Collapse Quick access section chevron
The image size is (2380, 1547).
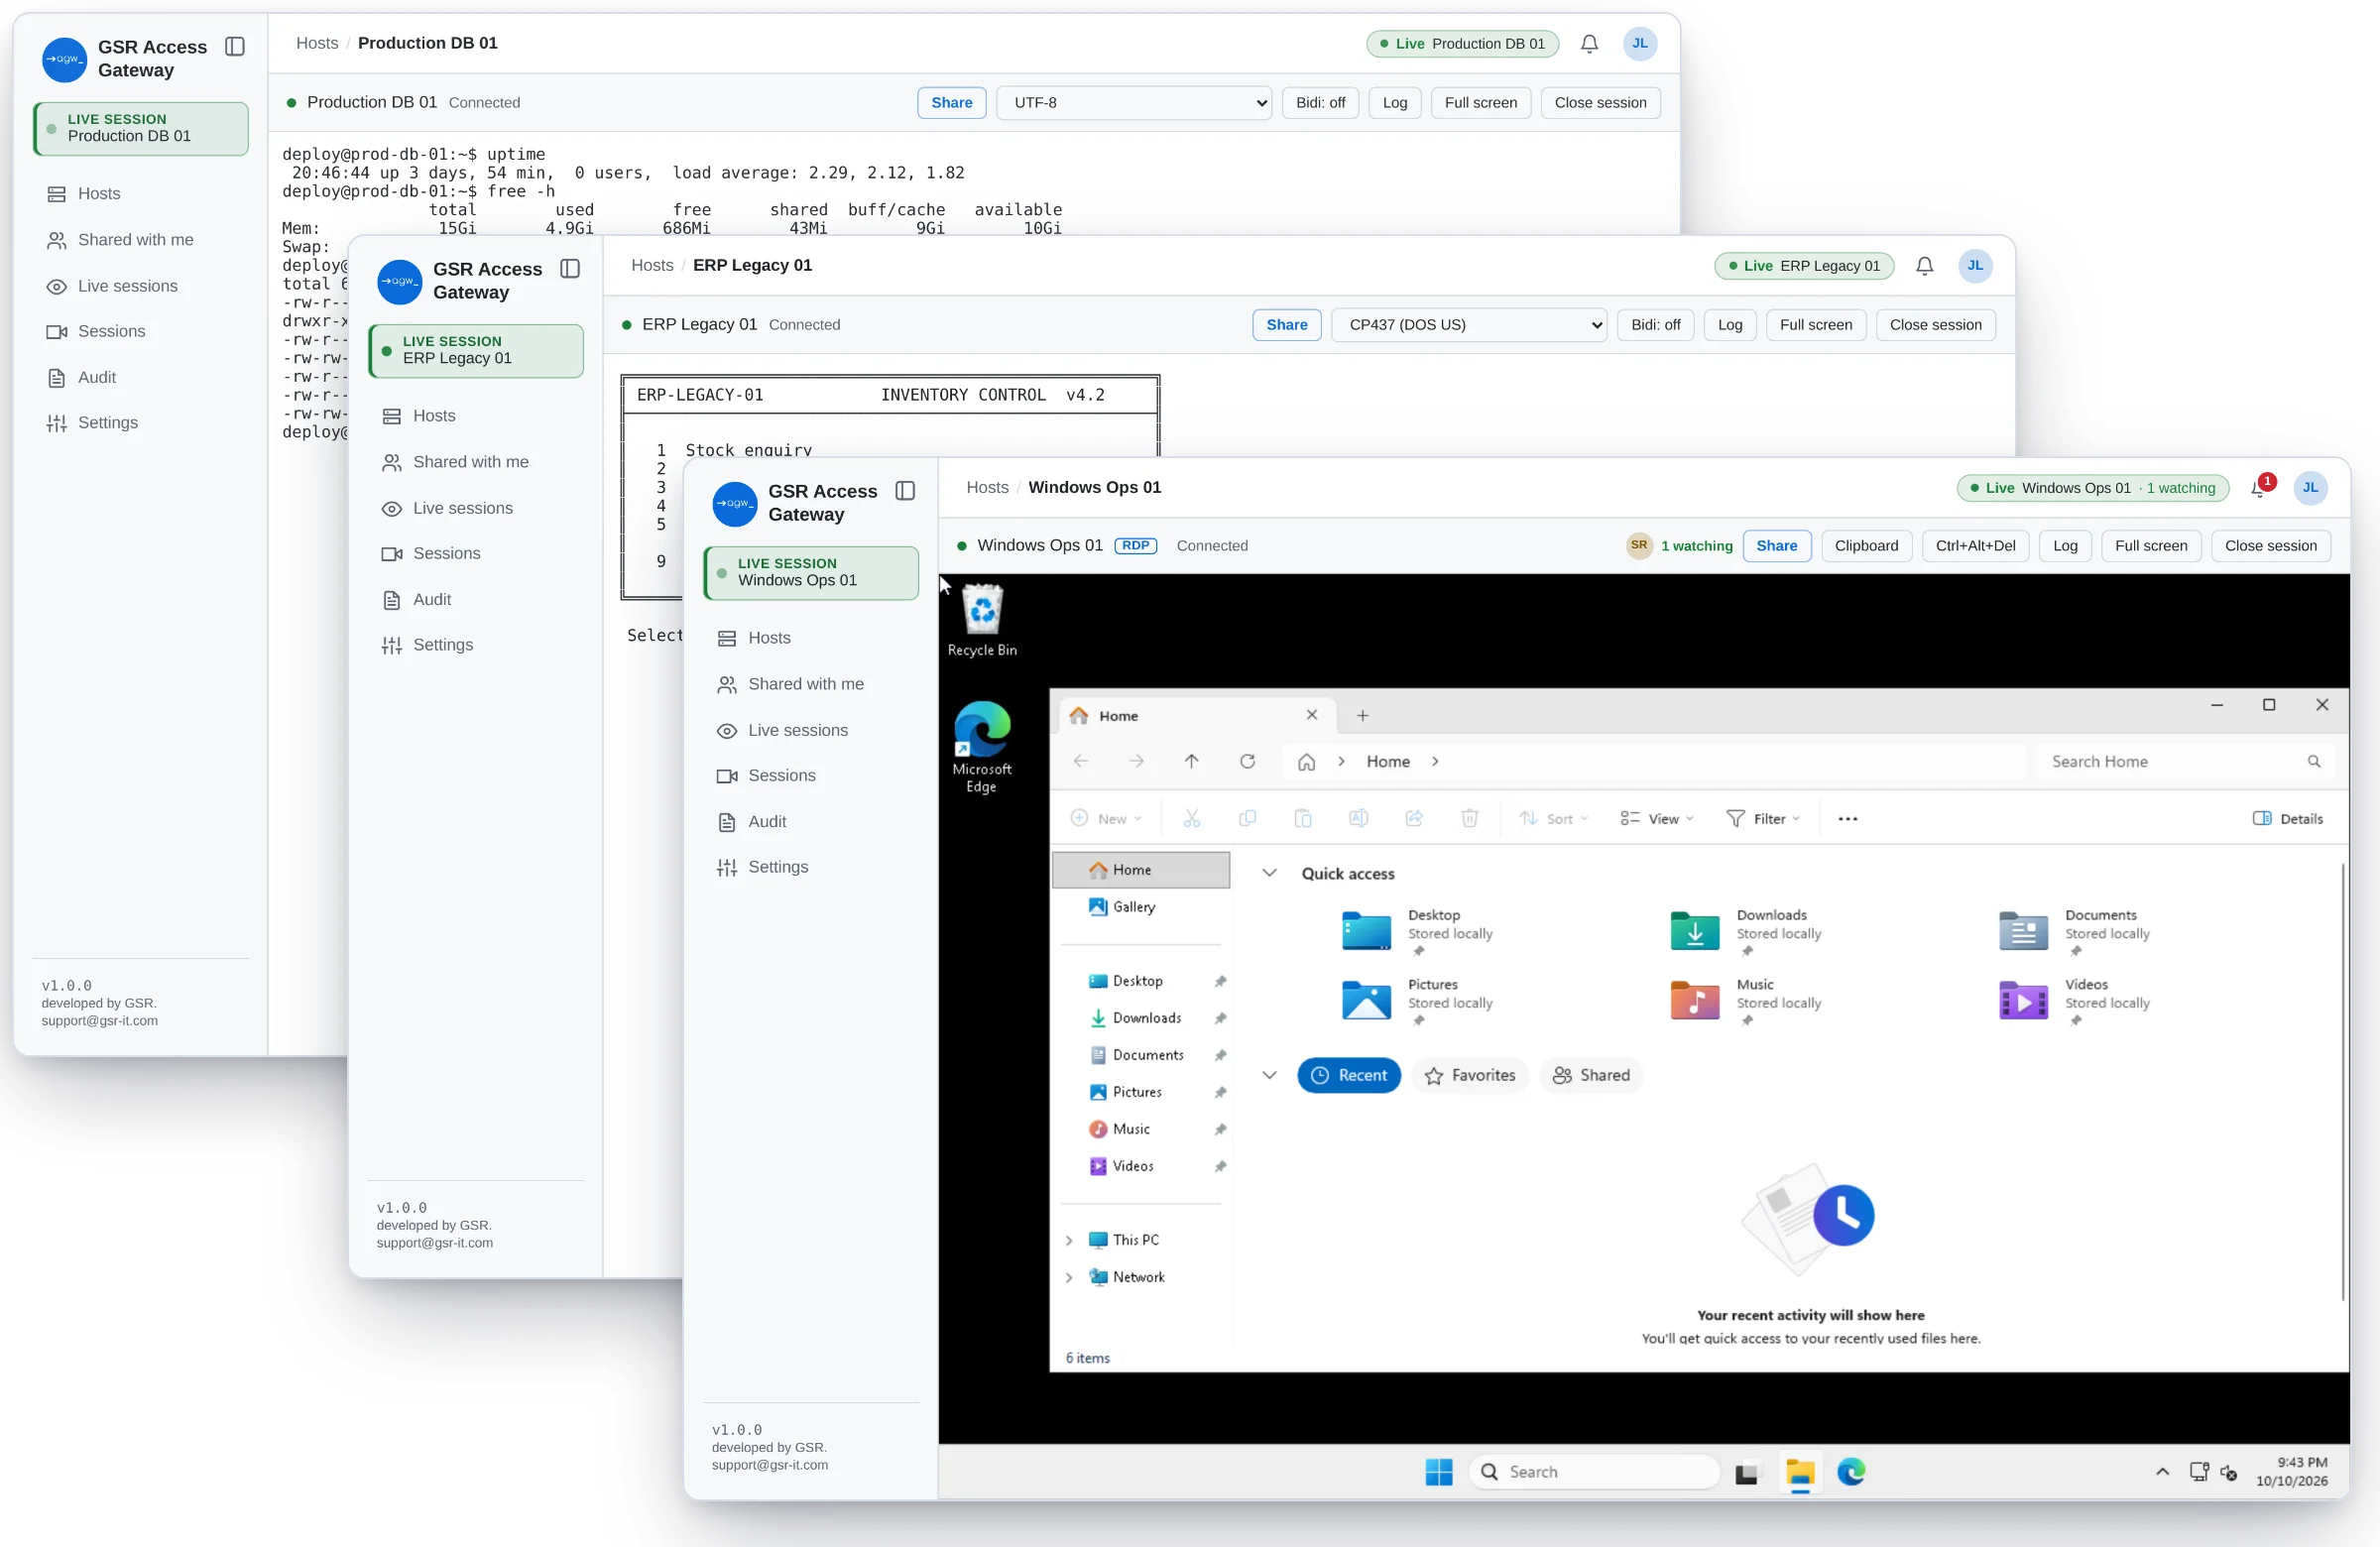coord(1269,873)
